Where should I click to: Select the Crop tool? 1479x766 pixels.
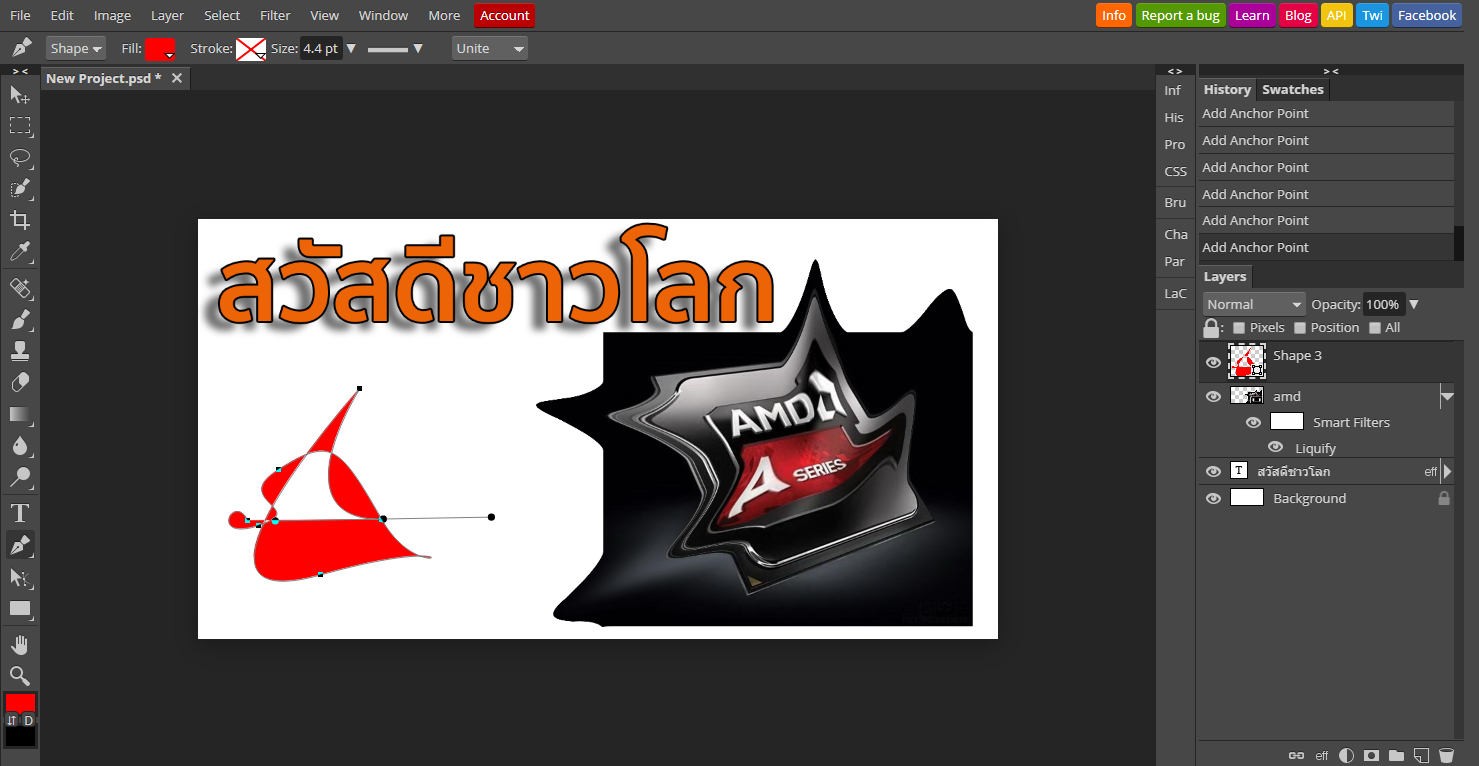click(x=20, y=220)
